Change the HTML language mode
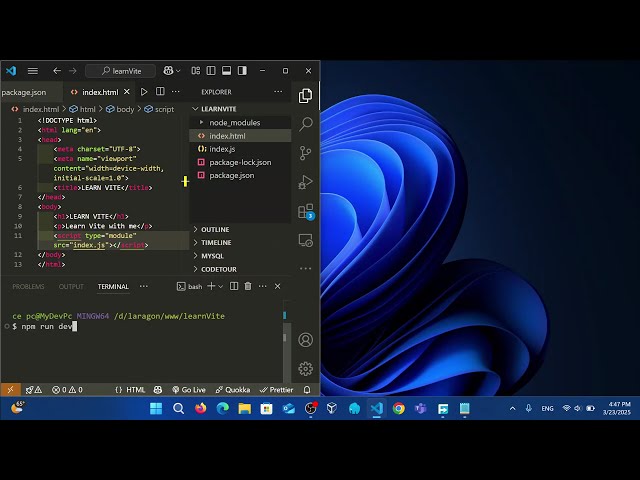 tap(135, 390)
